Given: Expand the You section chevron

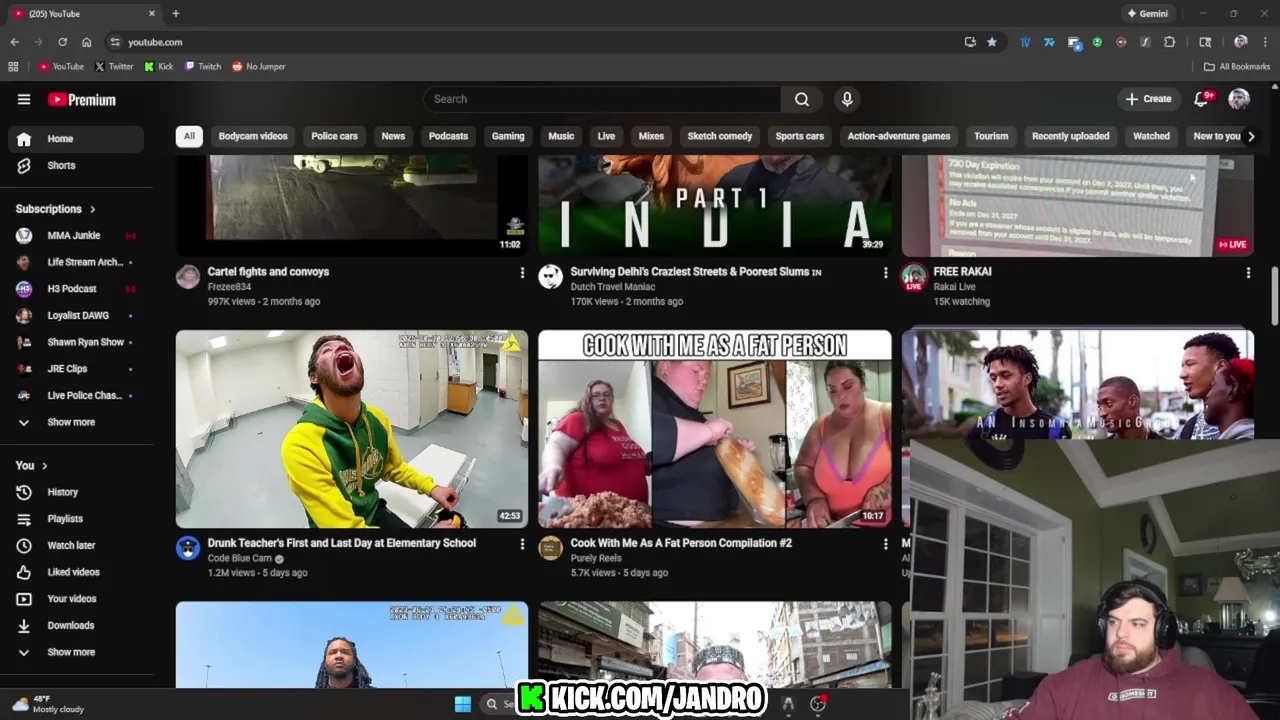Looking at the screenshot, I should pyautogui.click(x=44, y=466).
